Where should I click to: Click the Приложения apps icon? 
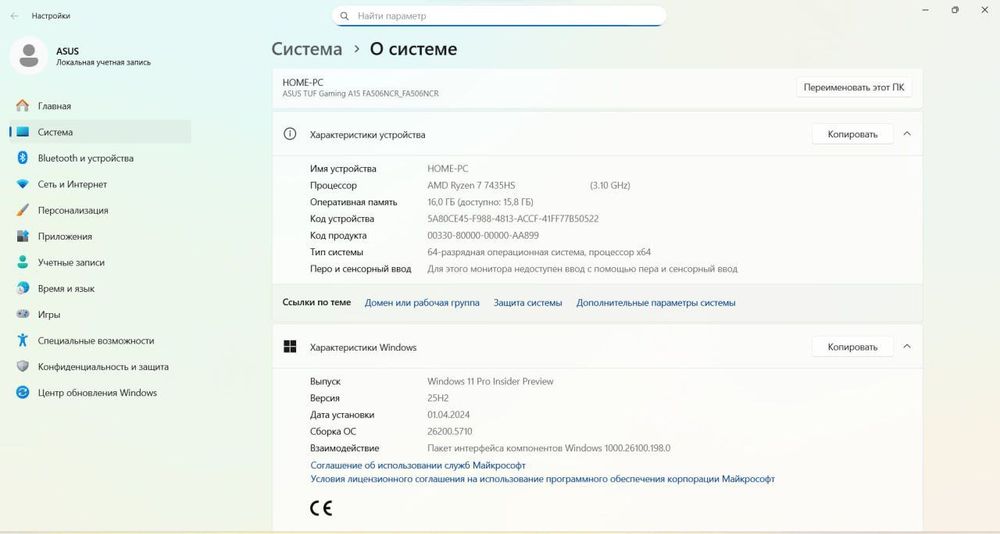22,236
